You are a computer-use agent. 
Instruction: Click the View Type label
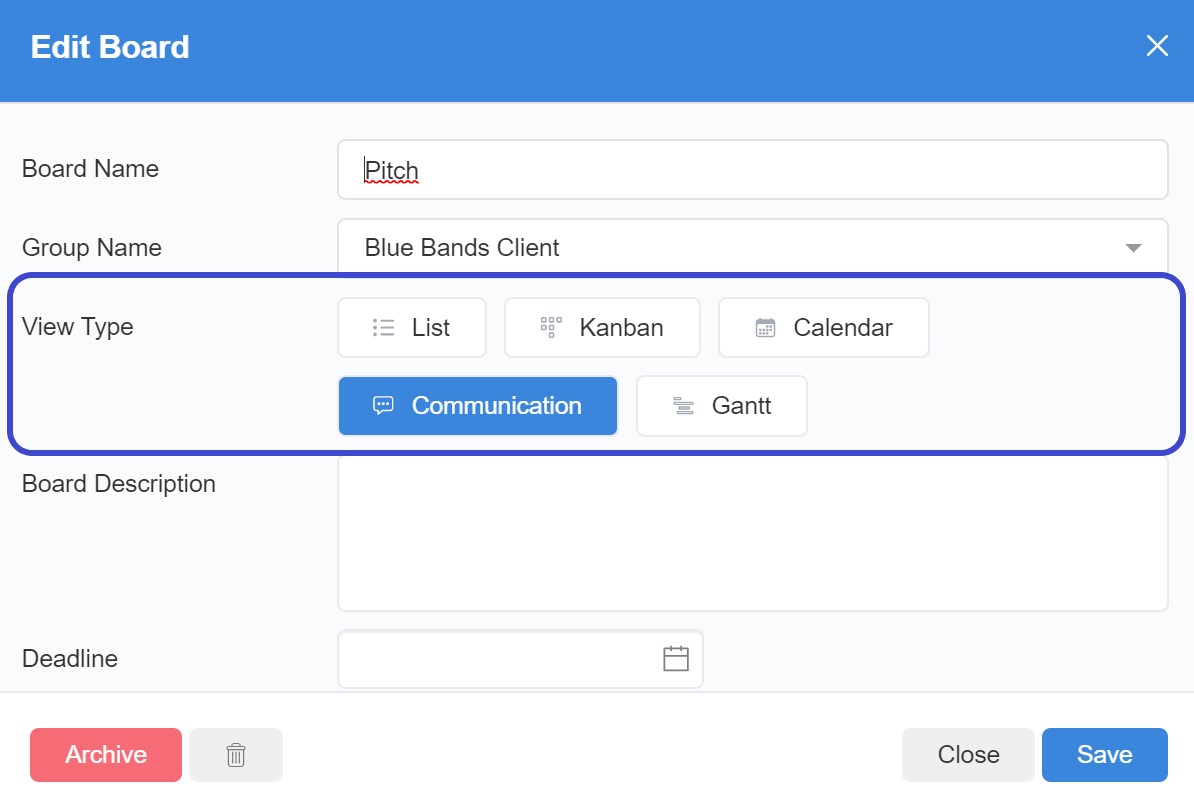tap(78, 327)
